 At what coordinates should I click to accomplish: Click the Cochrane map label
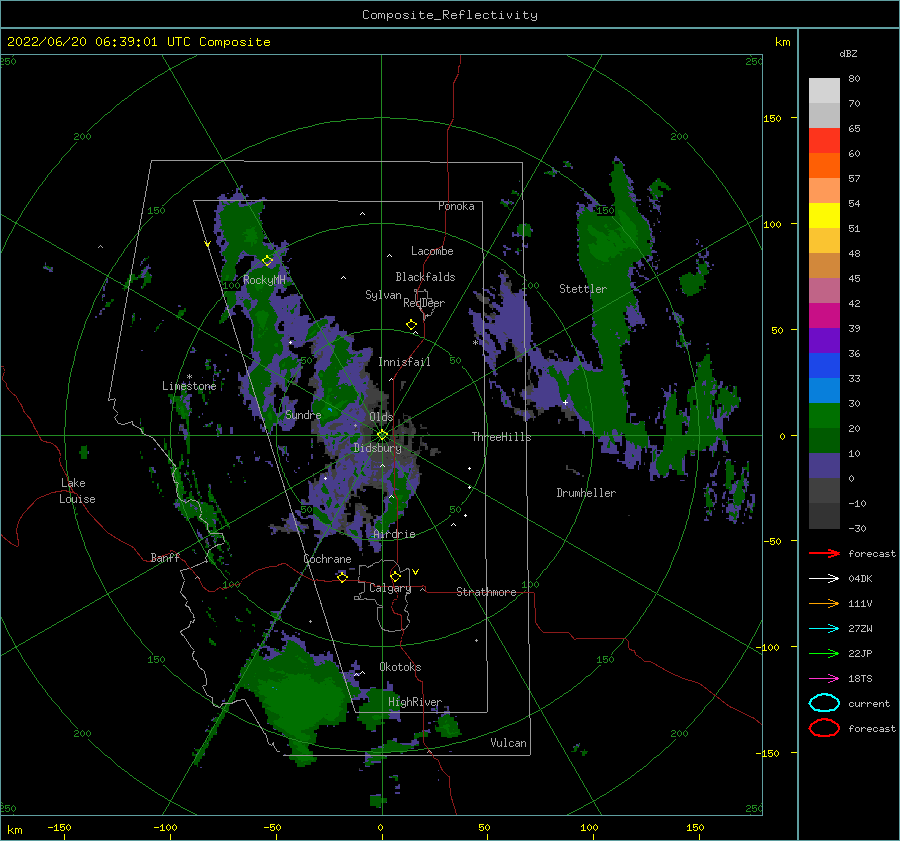point(327,559)
